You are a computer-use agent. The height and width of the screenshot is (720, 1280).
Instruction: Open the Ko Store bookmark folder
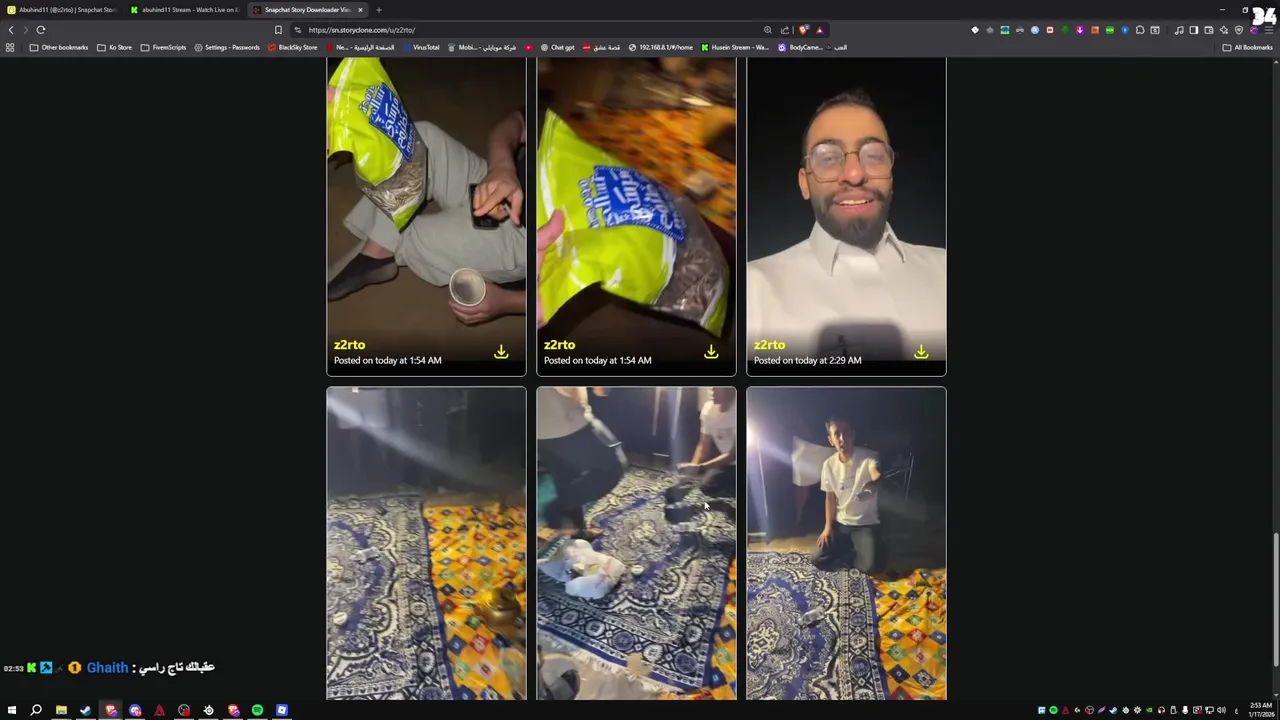[x=114, y=47]
